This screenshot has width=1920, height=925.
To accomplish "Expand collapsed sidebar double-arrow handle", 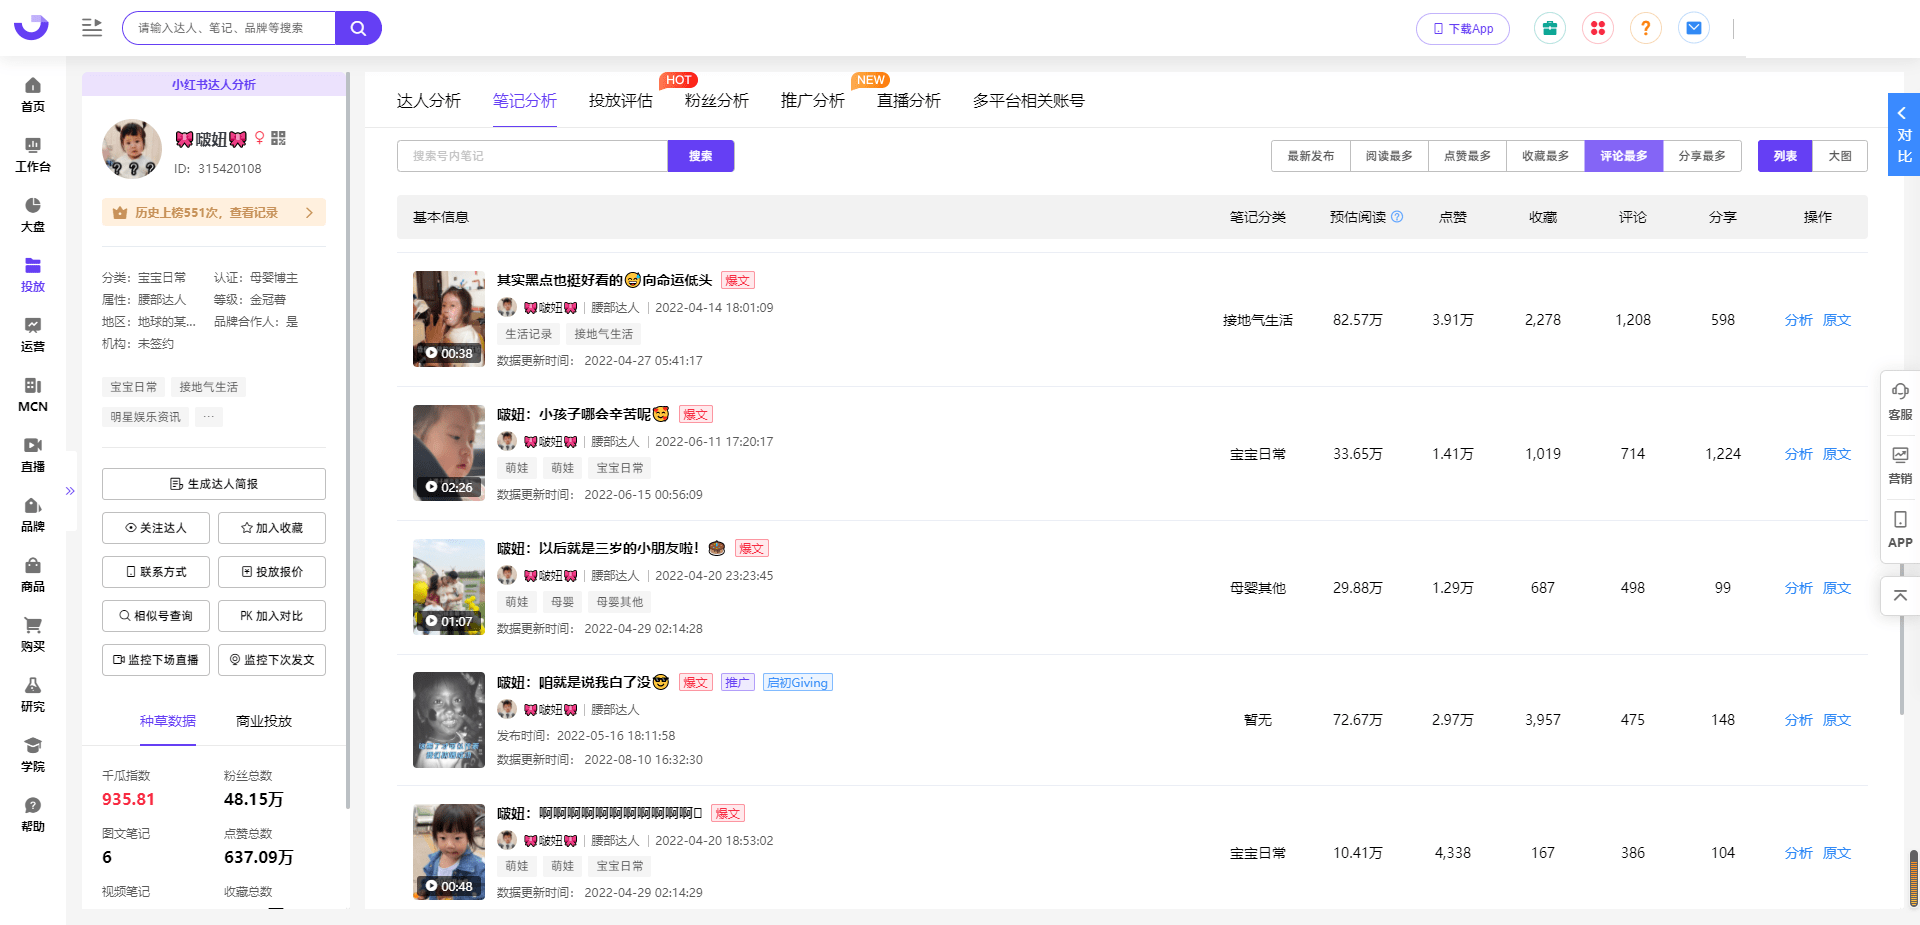I will [x=70, y=491].
